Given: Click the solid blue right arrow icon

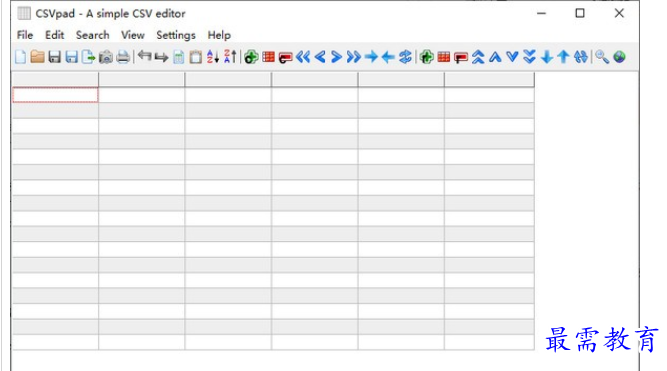Looking at the screenshot, I should 371,57.
